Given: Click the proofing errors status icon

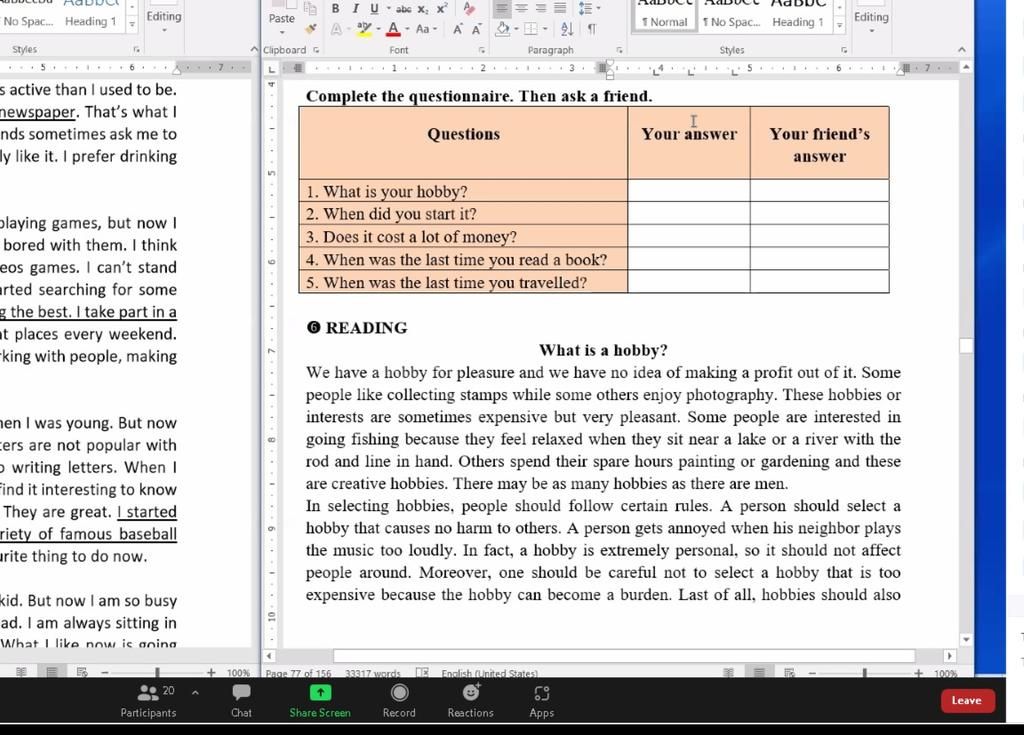Looking at the screenshot, I should 423,672.
